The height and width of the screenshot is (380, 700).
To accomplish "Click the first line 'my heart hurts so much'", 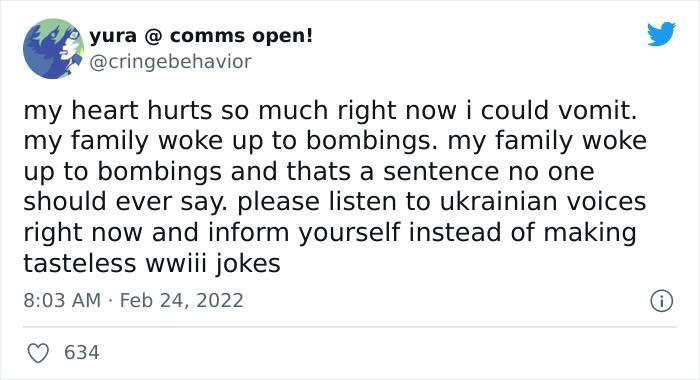I will (x=175, y=111).
